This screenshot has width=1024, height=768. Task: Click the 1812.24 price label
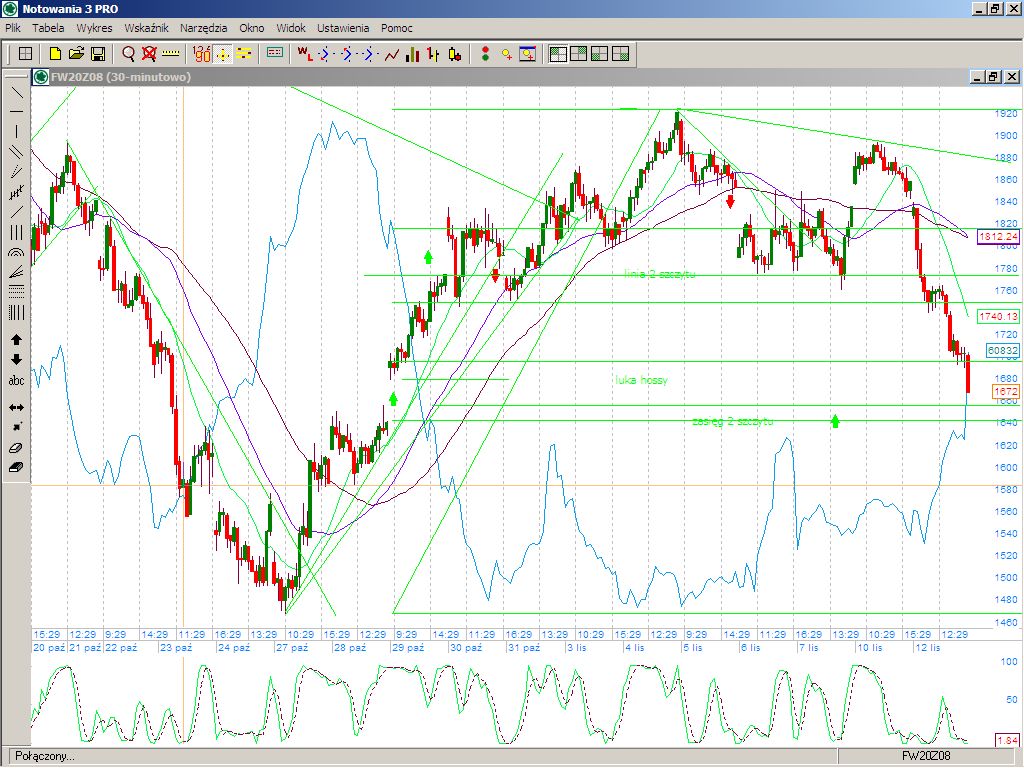tap(997, 237)
